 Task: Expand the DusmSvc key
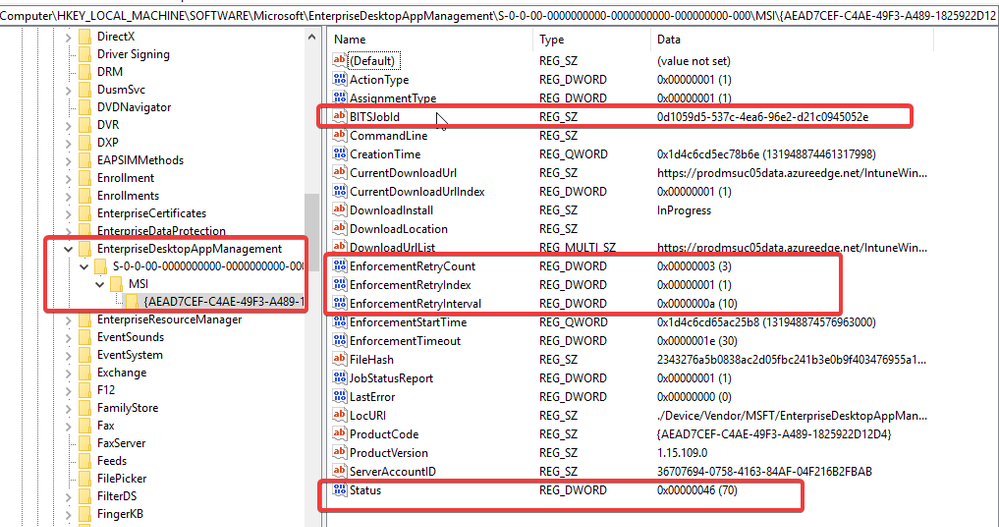click(x=68, y=90)
